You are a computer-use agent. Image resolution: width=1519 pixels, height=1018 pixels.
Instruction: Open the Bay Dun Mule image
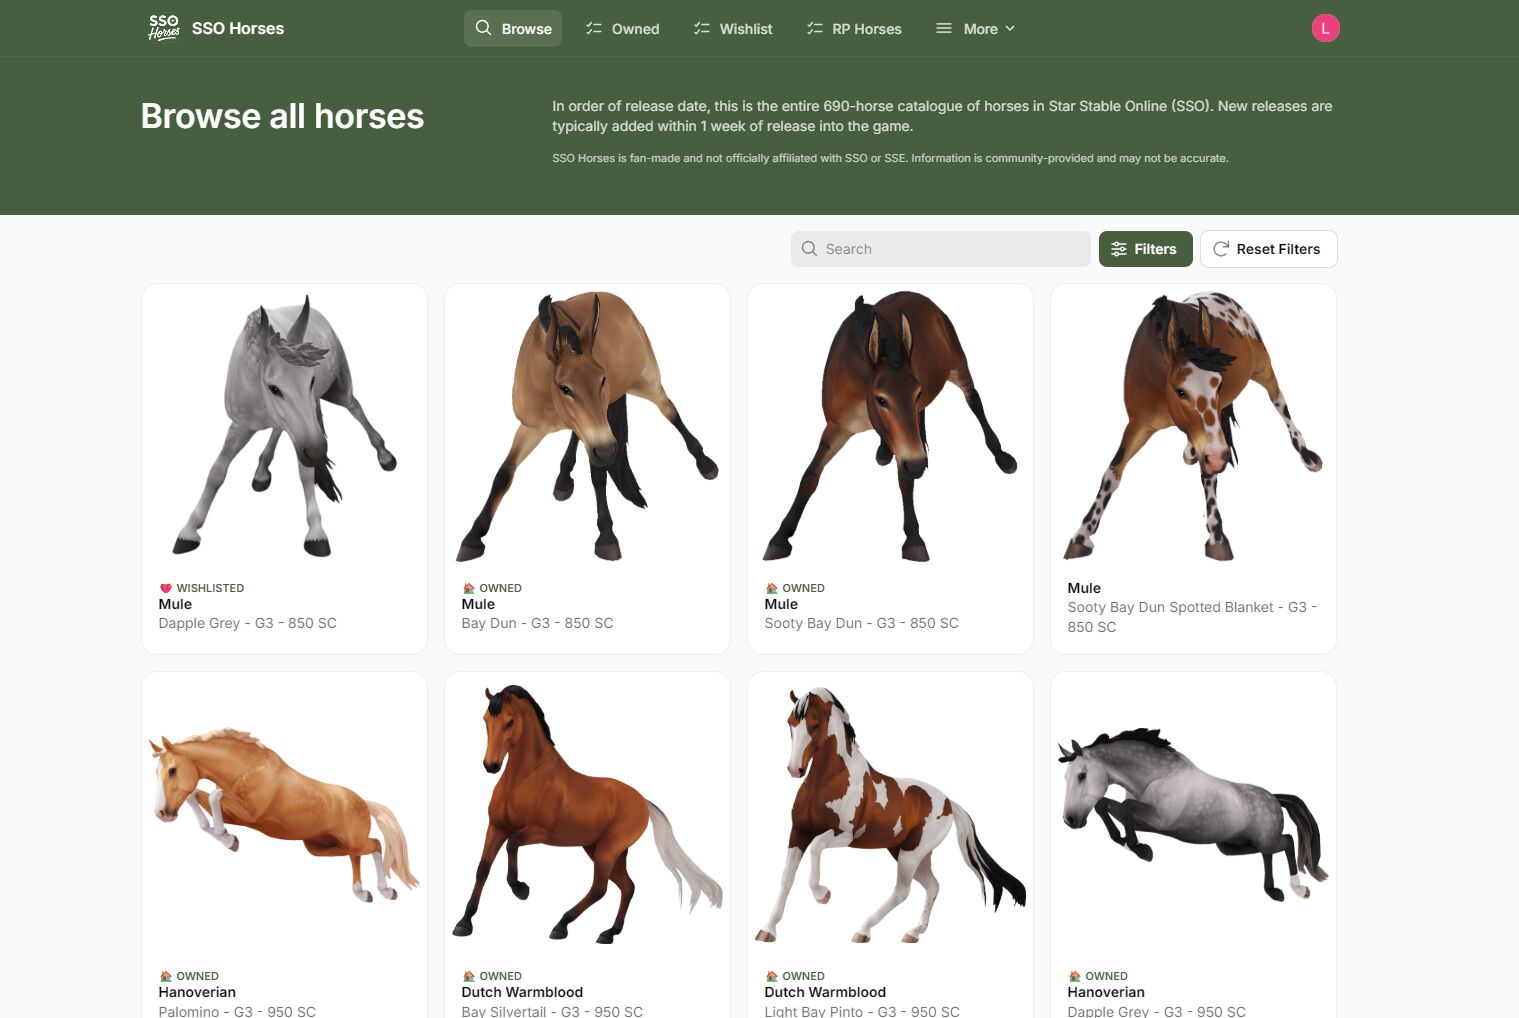pos(588,426)
